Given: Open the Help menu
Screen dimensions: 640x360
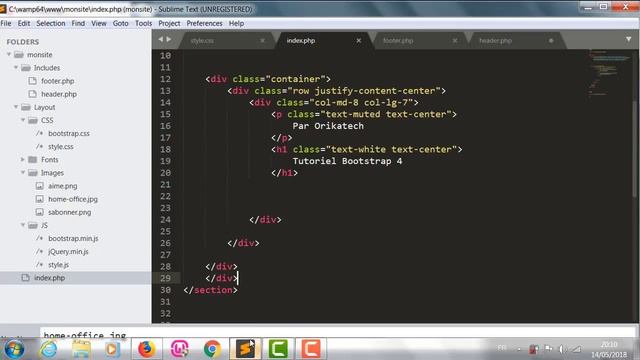Looking at the screenshot, I should 236,23.
